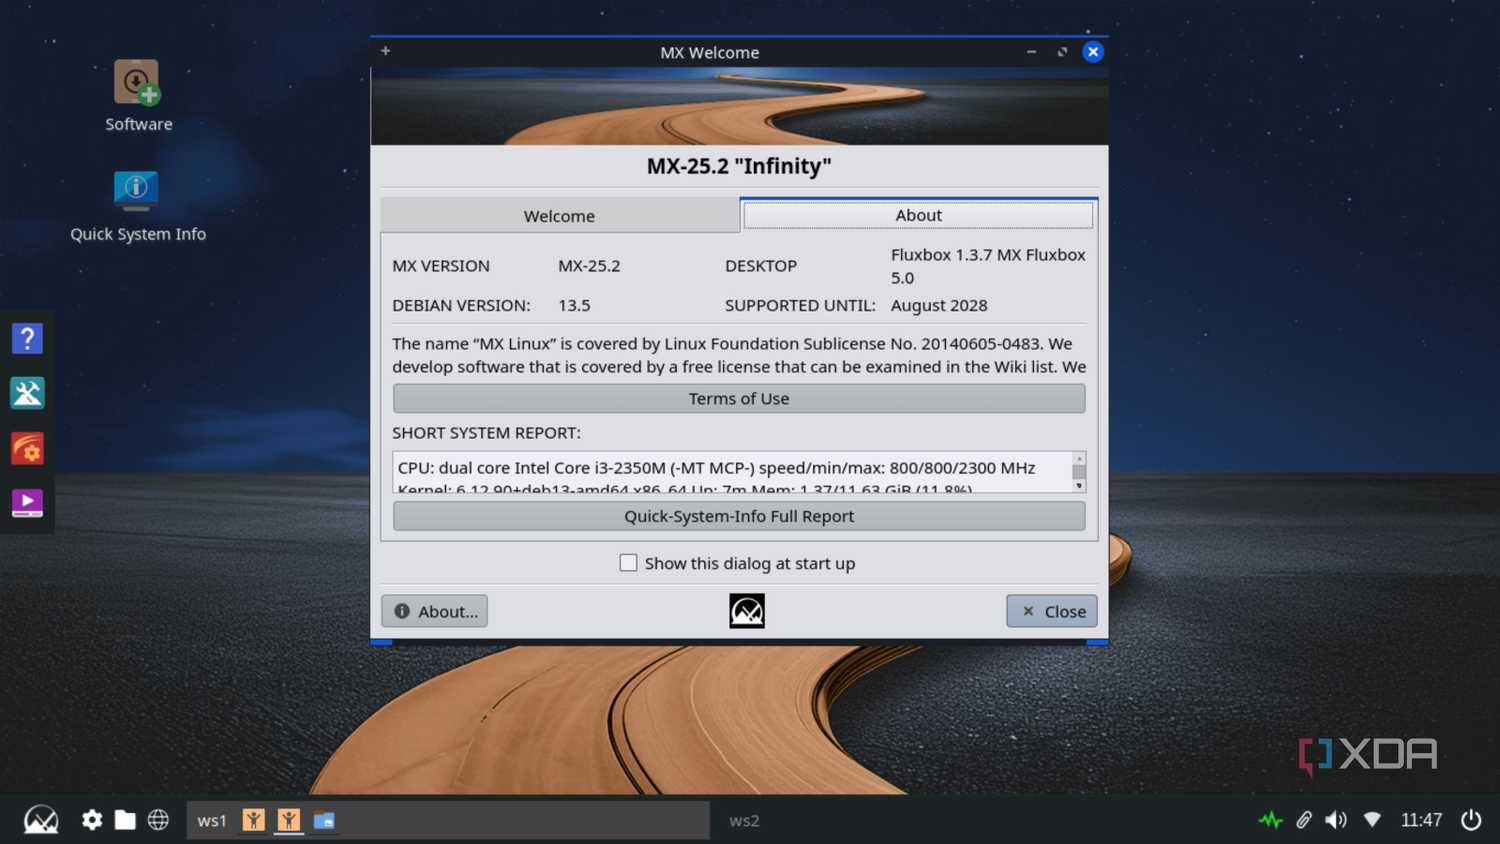The width and height of the screenshot is (1500, 844).
Task: Click the "Fluxbox 1.3.7 MX Fluxbox 5.0" desktop value
Action: coord(988,266)
